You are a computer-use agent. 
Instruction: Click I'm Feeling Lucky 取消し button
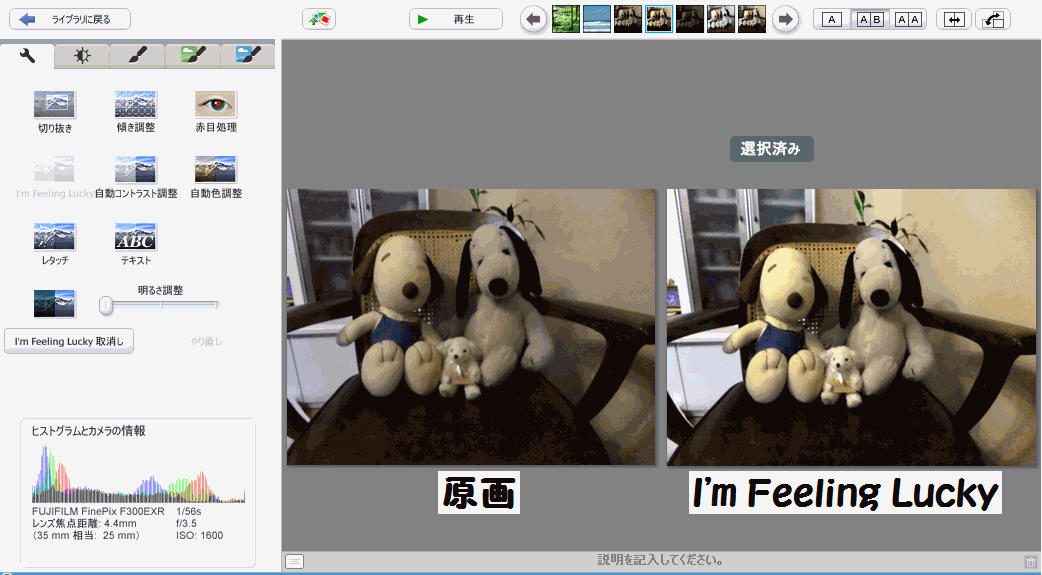point(69,341)
